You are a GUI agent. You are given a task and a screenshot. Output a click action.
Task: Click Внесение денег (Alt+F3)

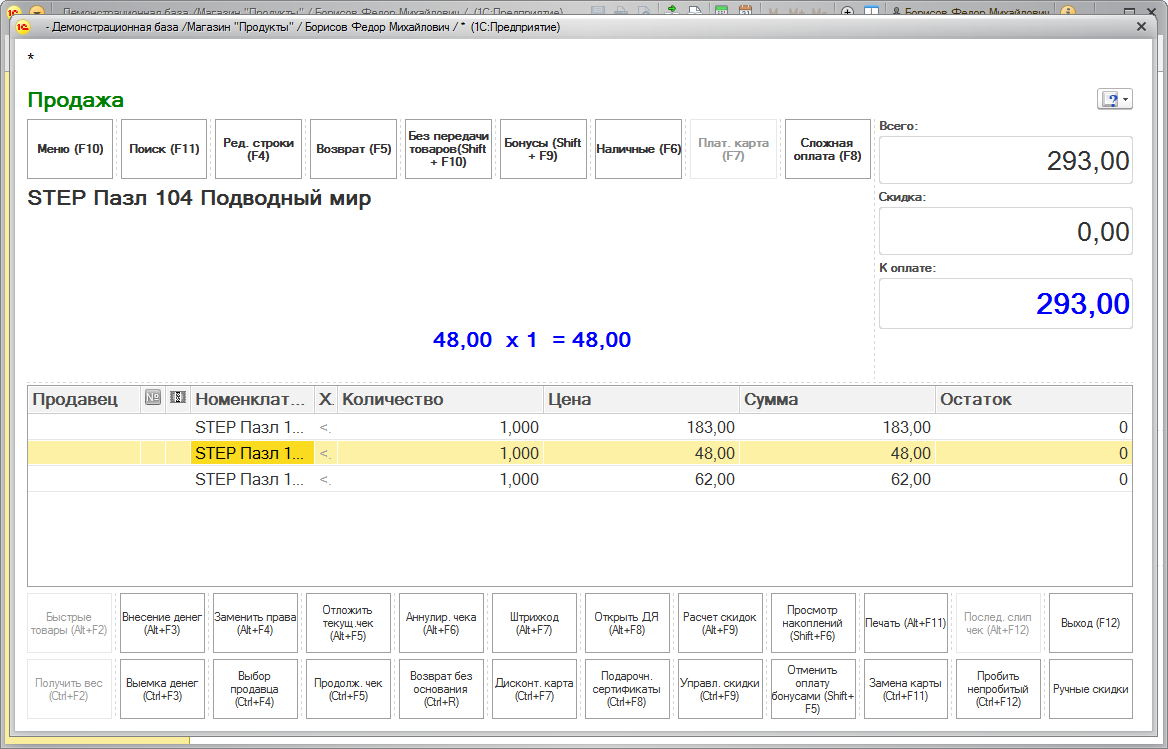(162, 623)
